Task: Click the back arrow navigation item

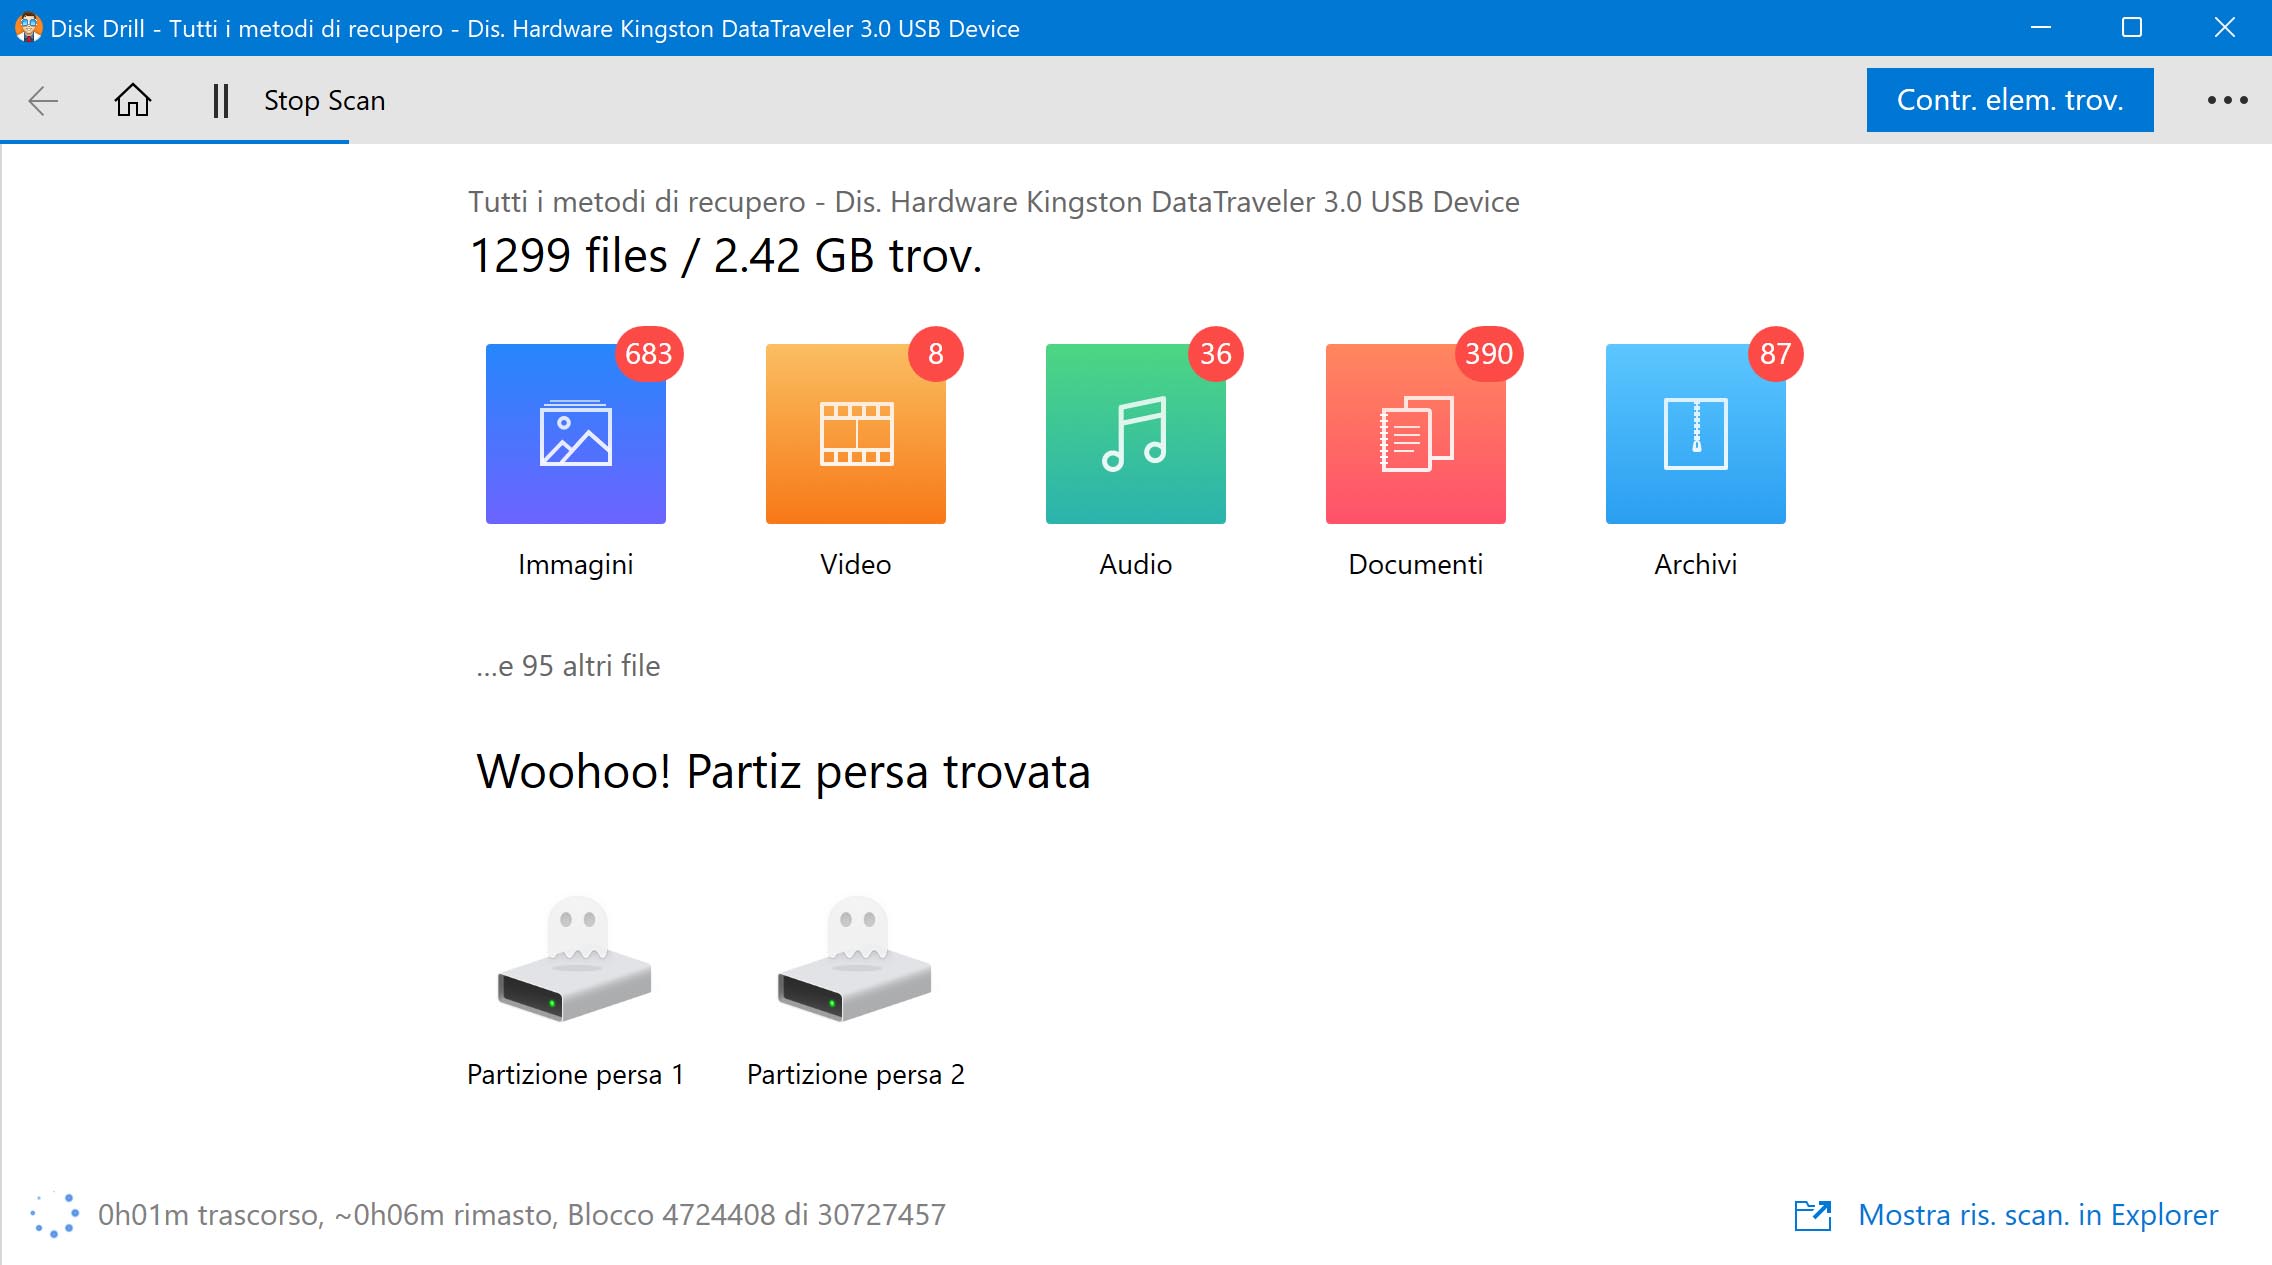Action: pos(44,100)
